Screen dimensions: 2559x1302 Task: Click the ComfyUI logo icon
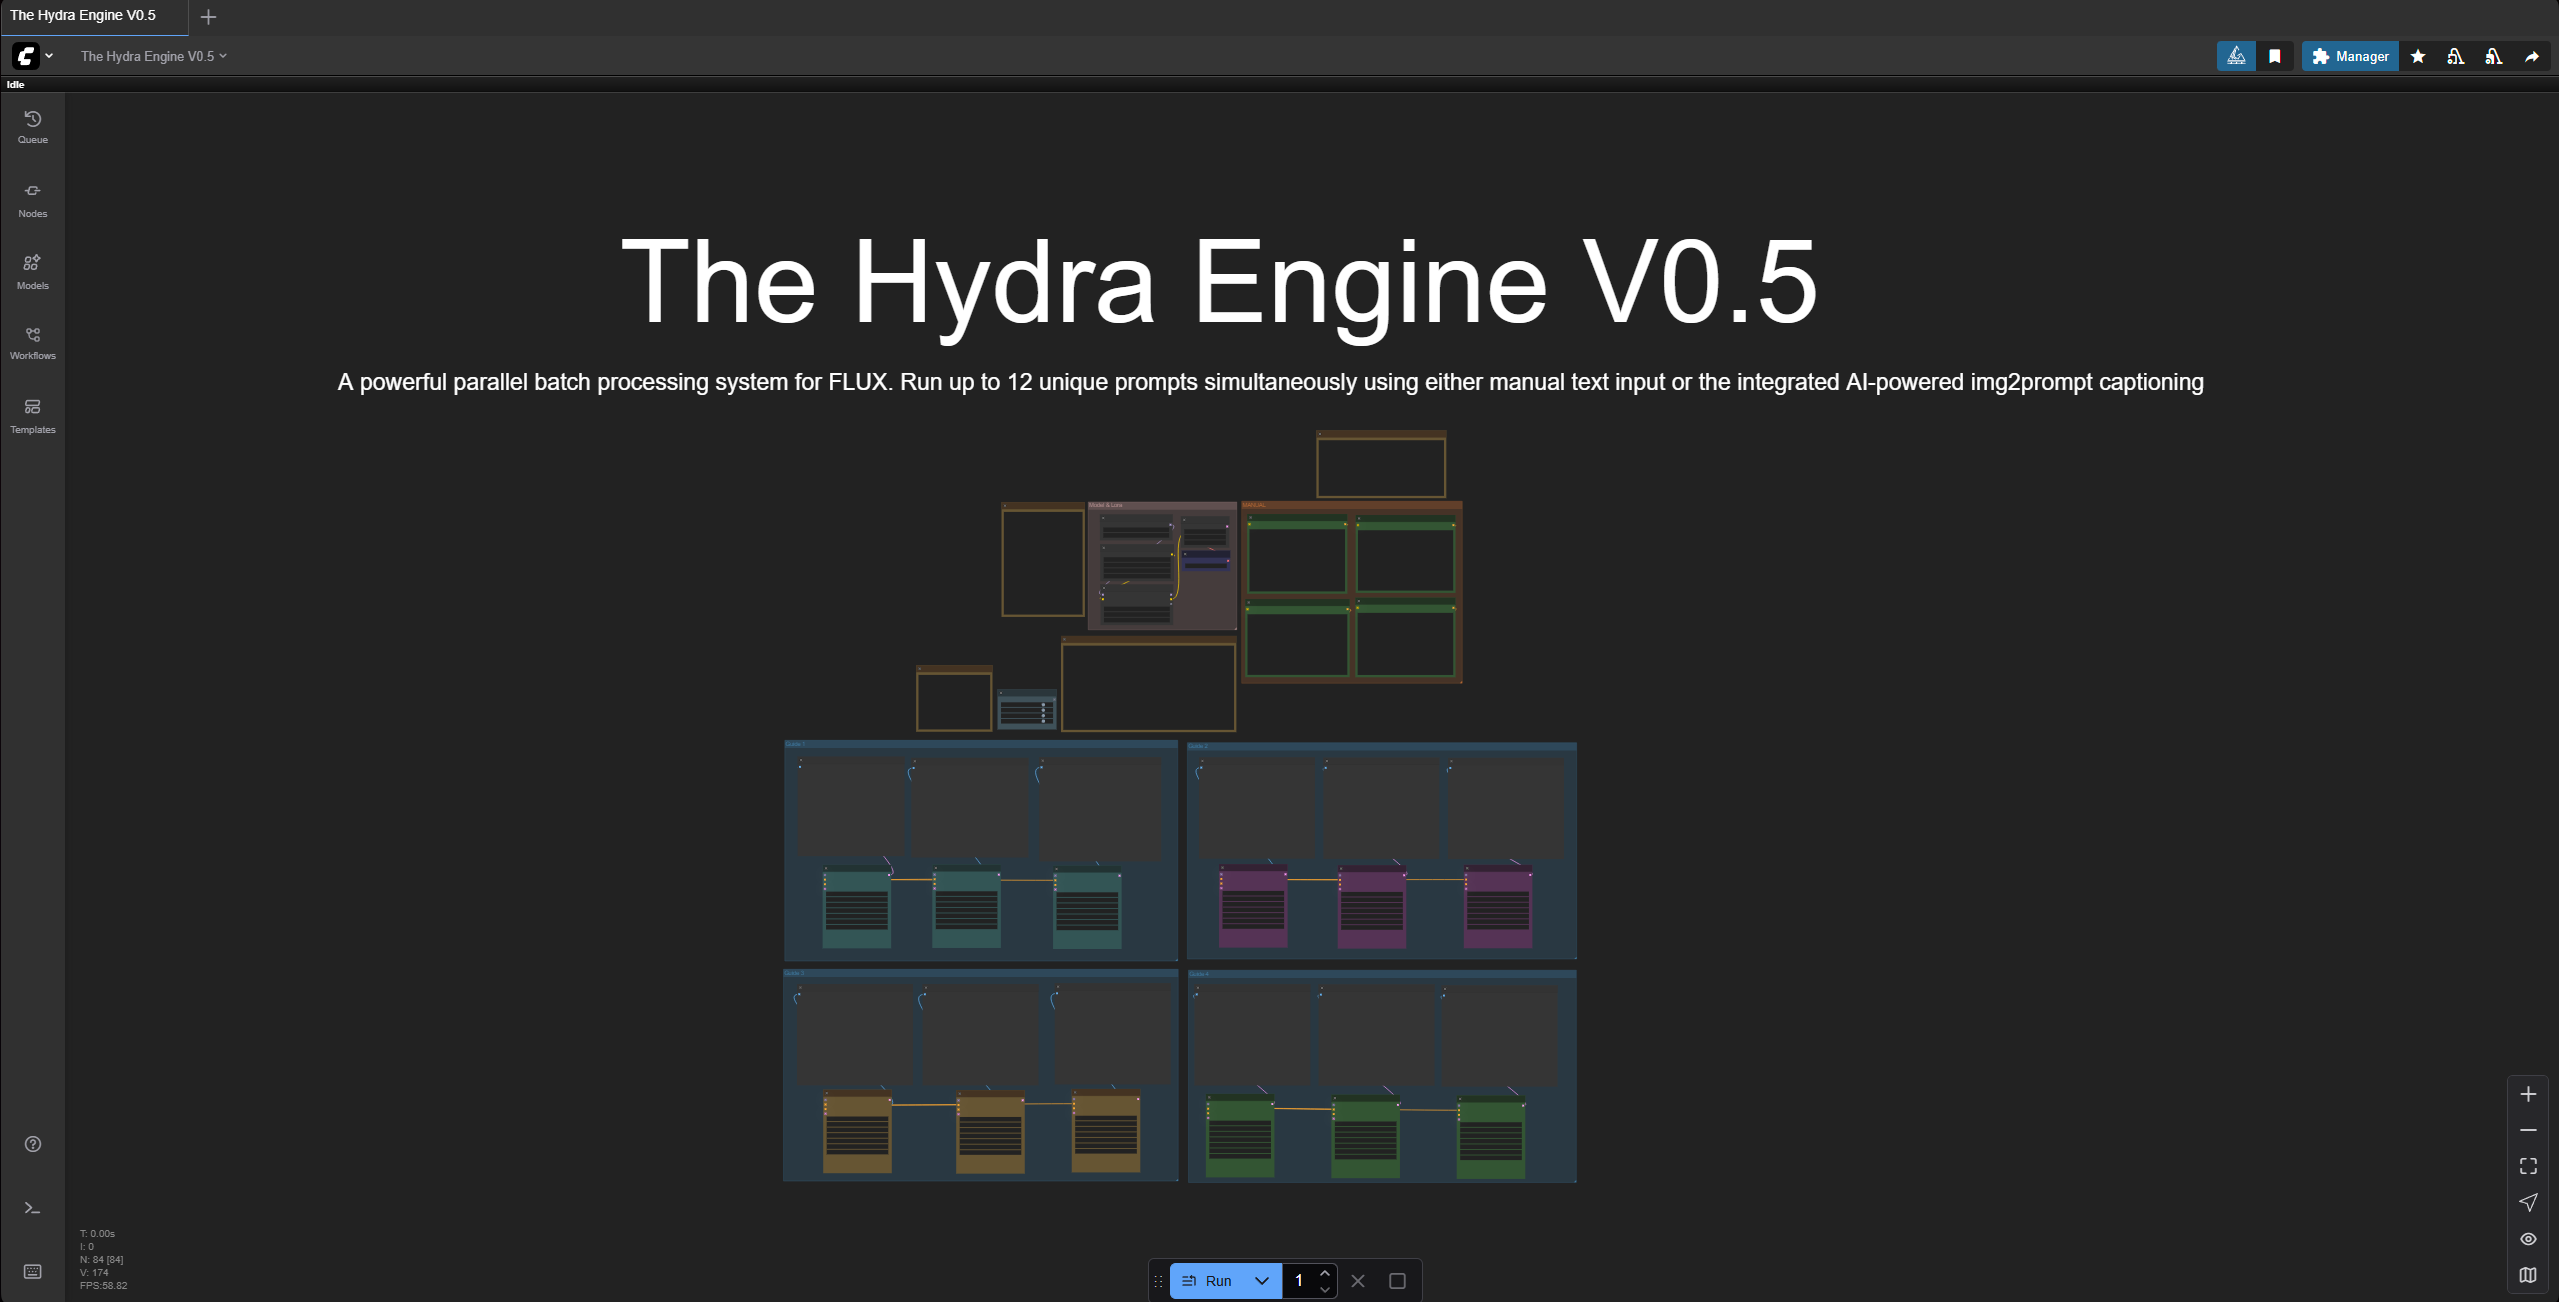point(26,56)
